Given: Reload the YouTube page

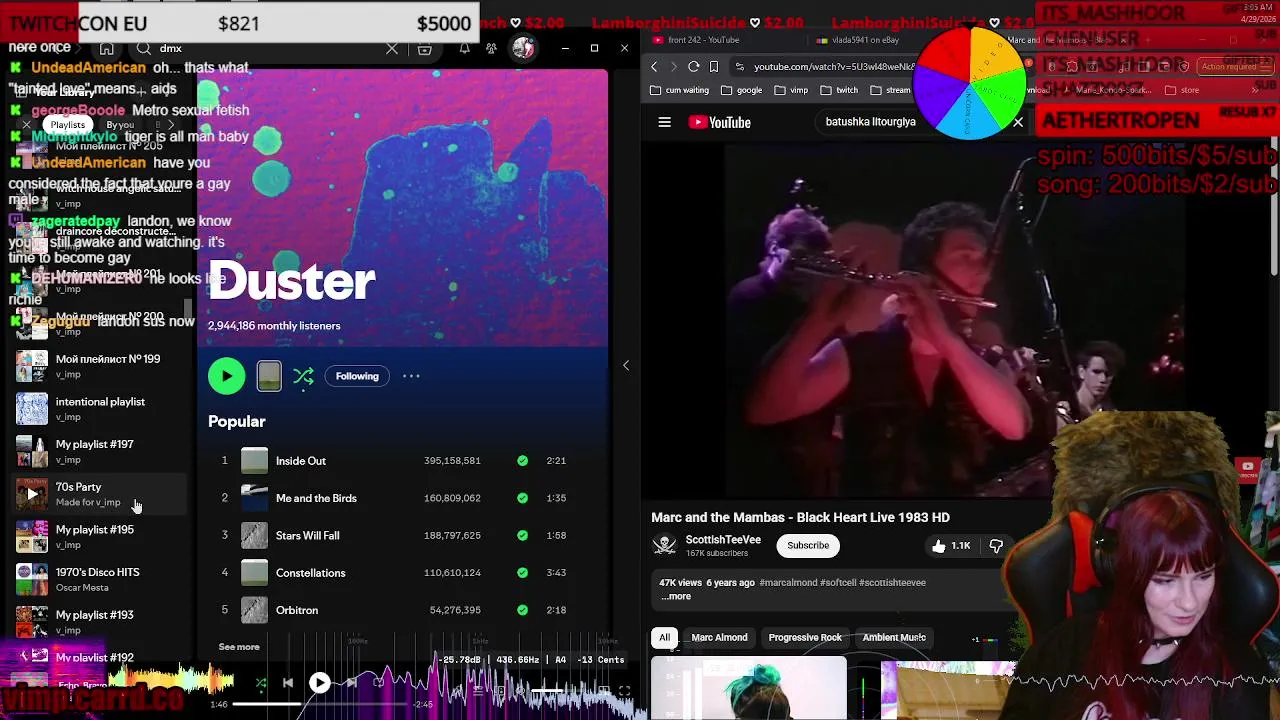Looking at the screenshot, I should 694,67.
